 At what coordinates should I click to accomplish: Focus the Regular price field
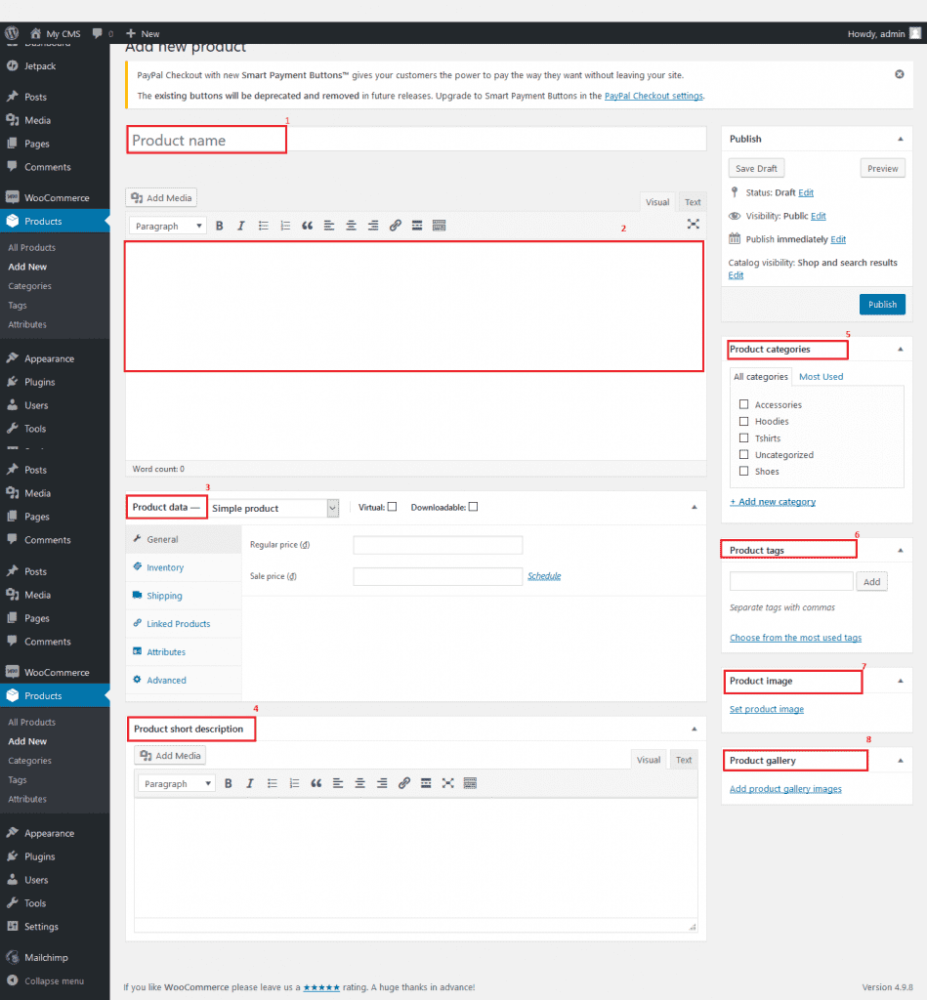[x=438, y=545]
